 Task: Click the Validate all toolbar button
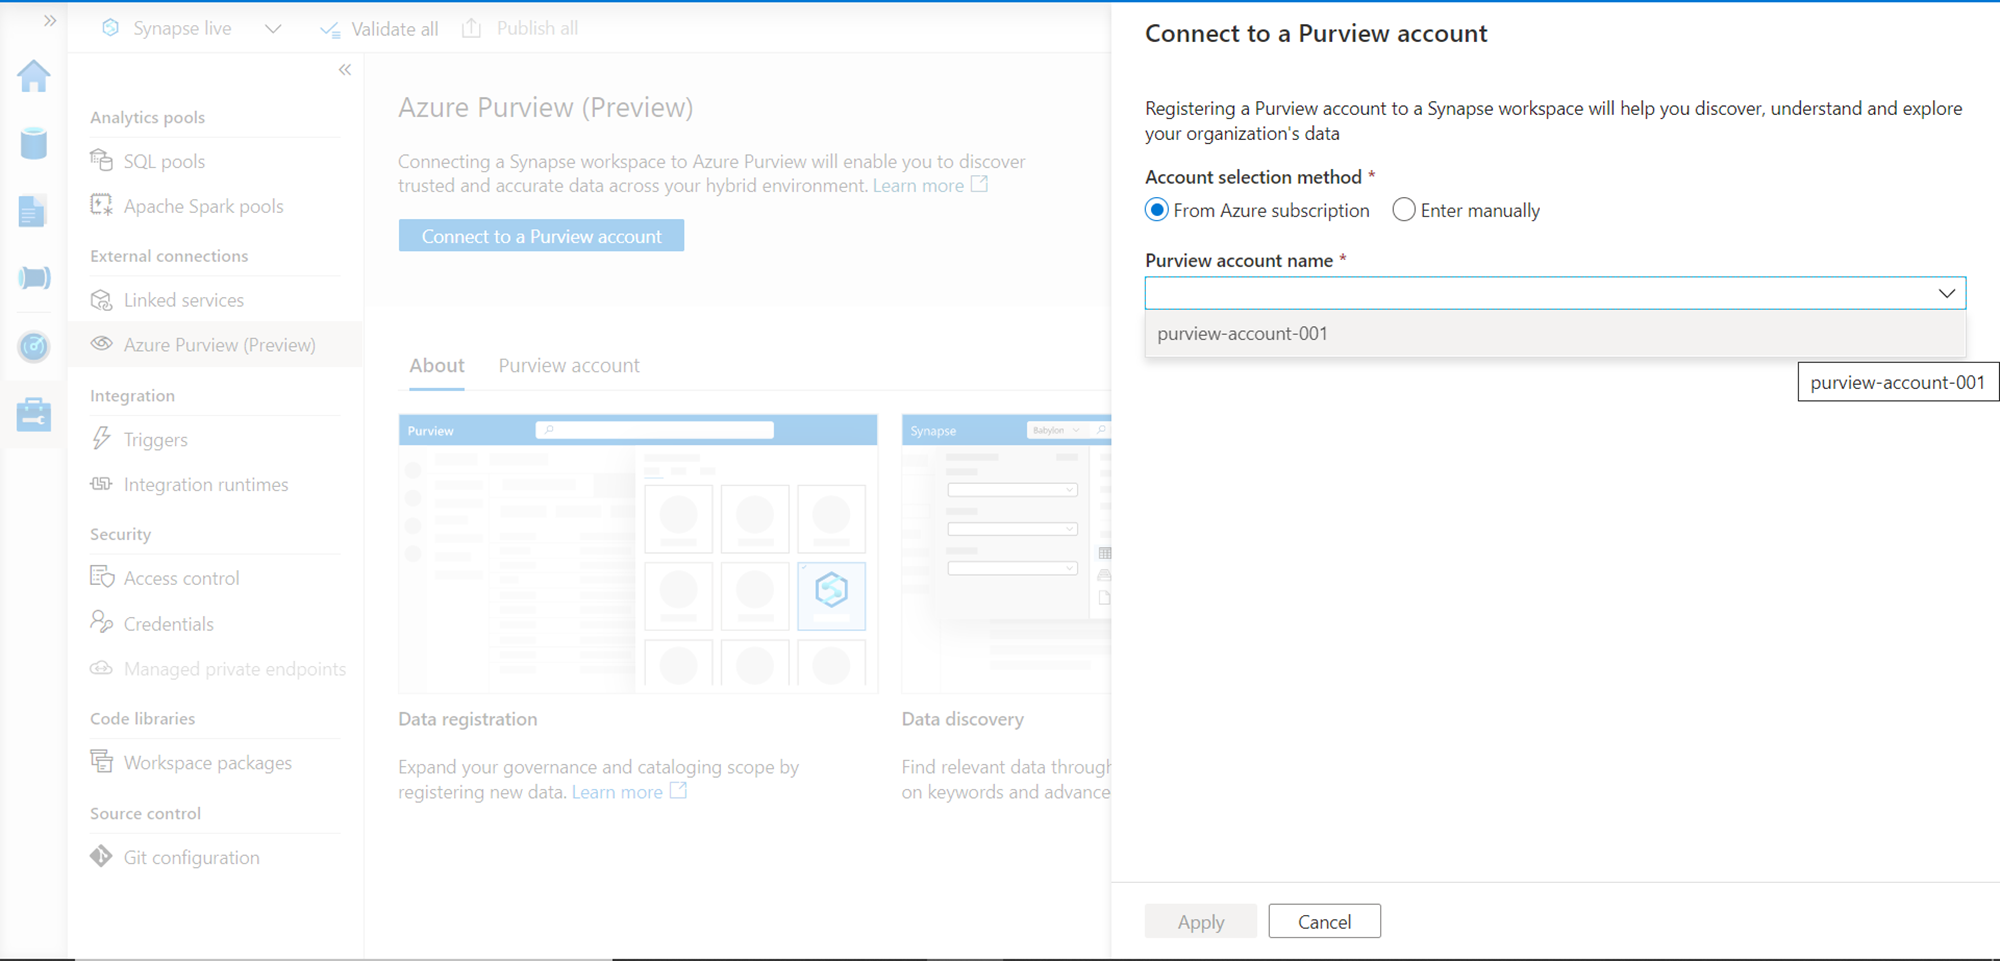(x=379, y=29)
